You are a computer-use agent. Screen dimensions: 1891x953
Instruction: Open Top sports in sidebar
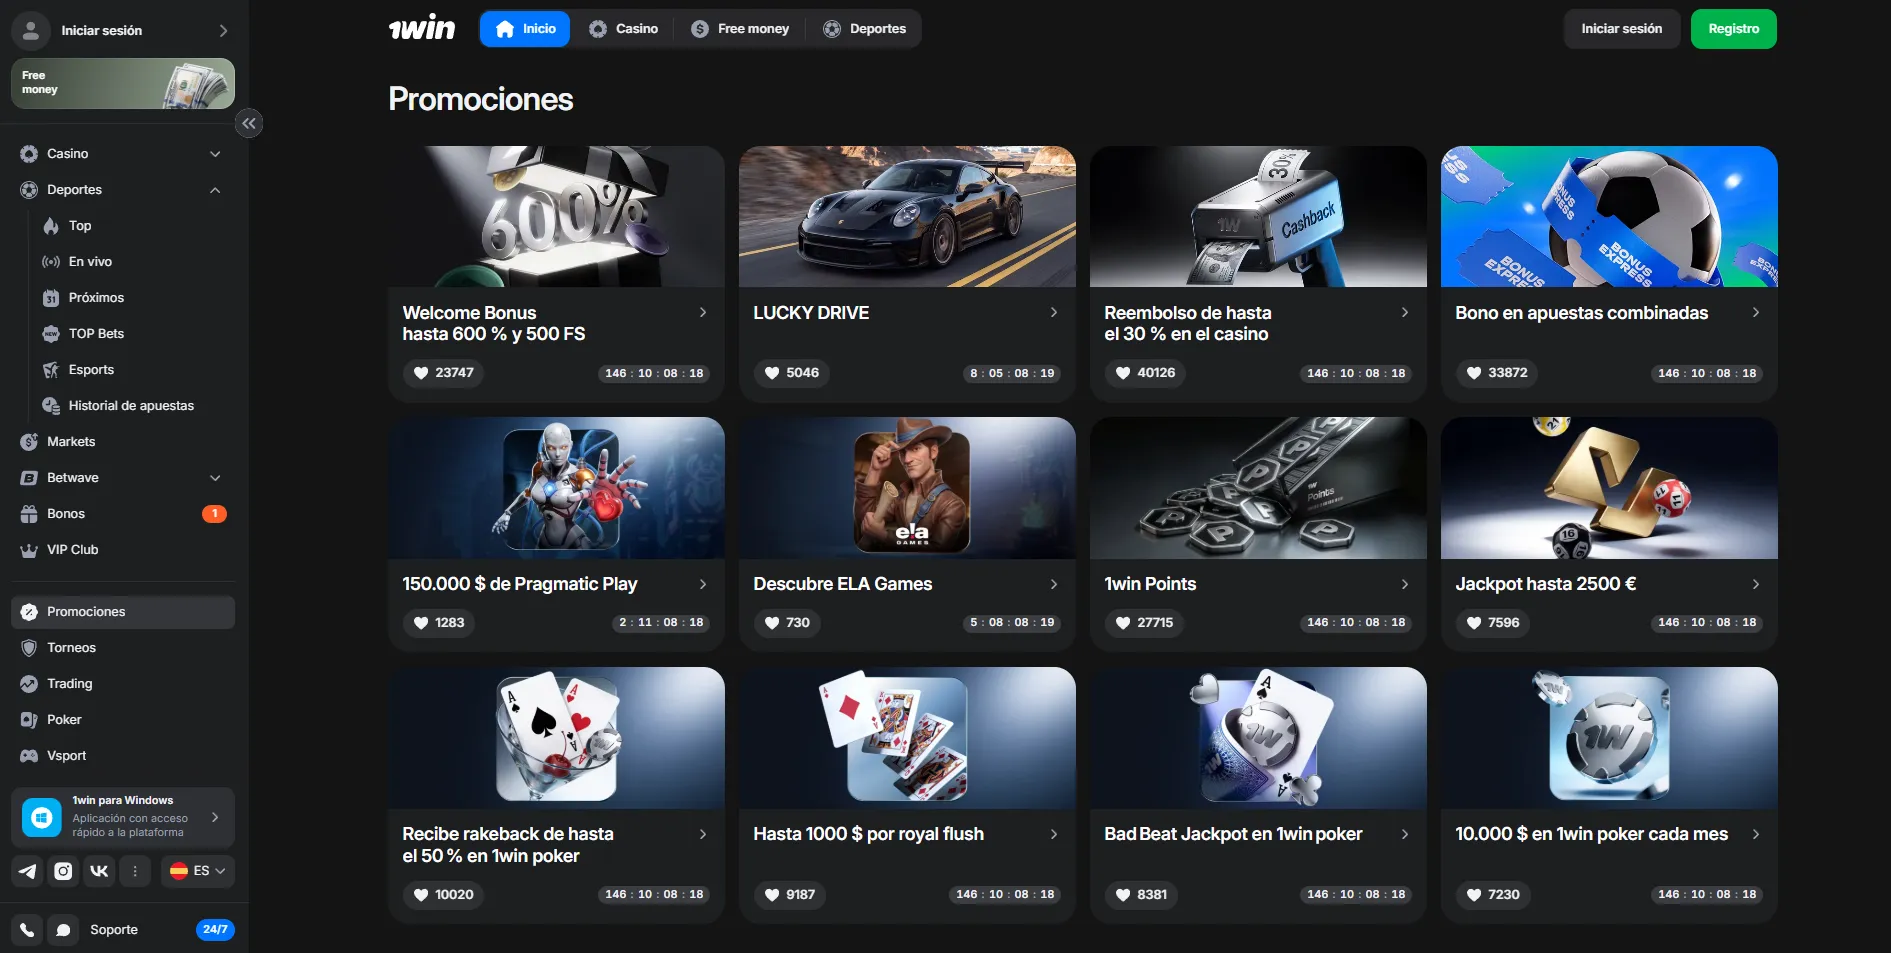pyautogui.click(x=80, y=226)
